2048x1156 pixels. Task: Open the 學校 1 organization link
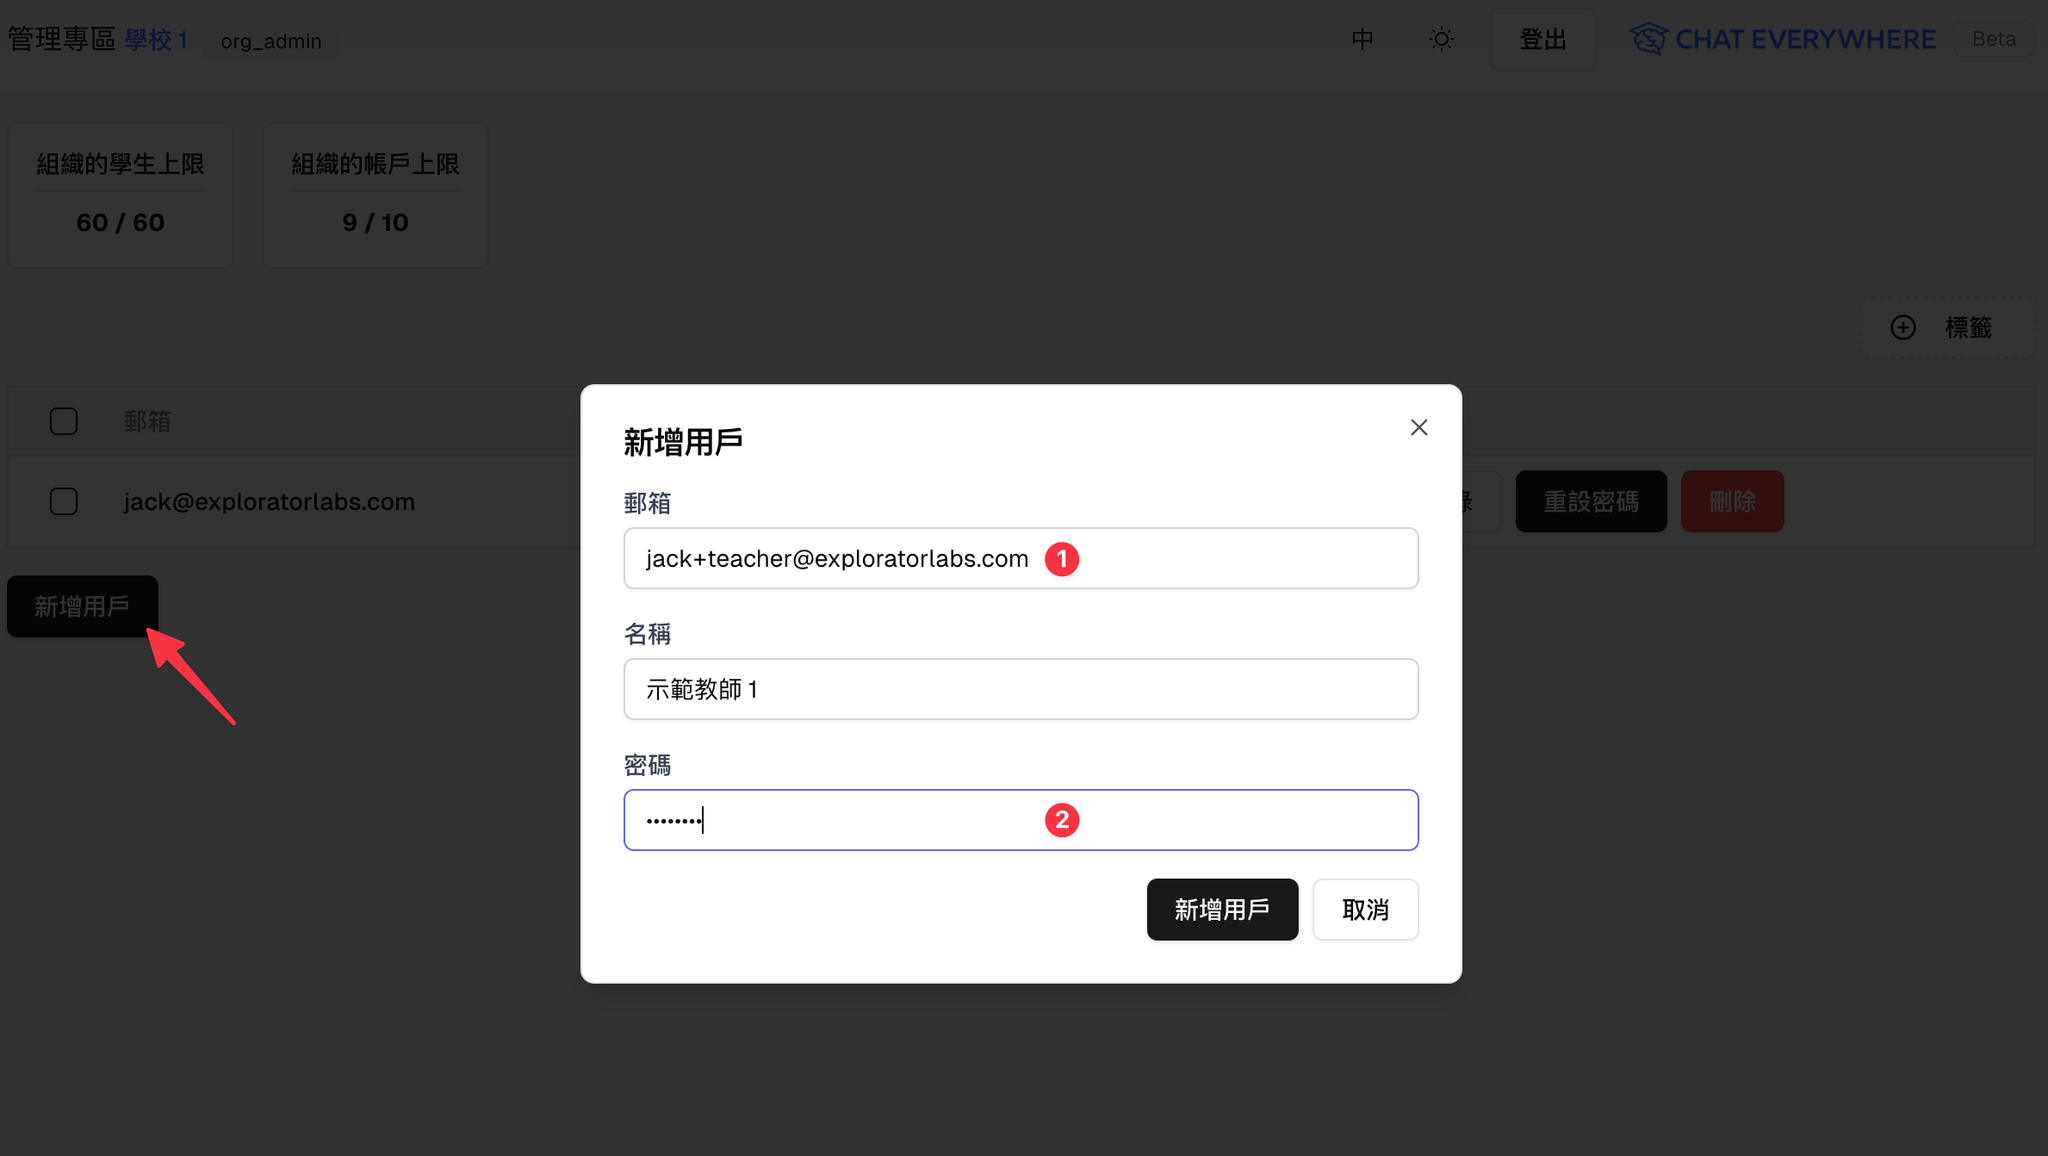pyautogui.click(x=156, y=40)
